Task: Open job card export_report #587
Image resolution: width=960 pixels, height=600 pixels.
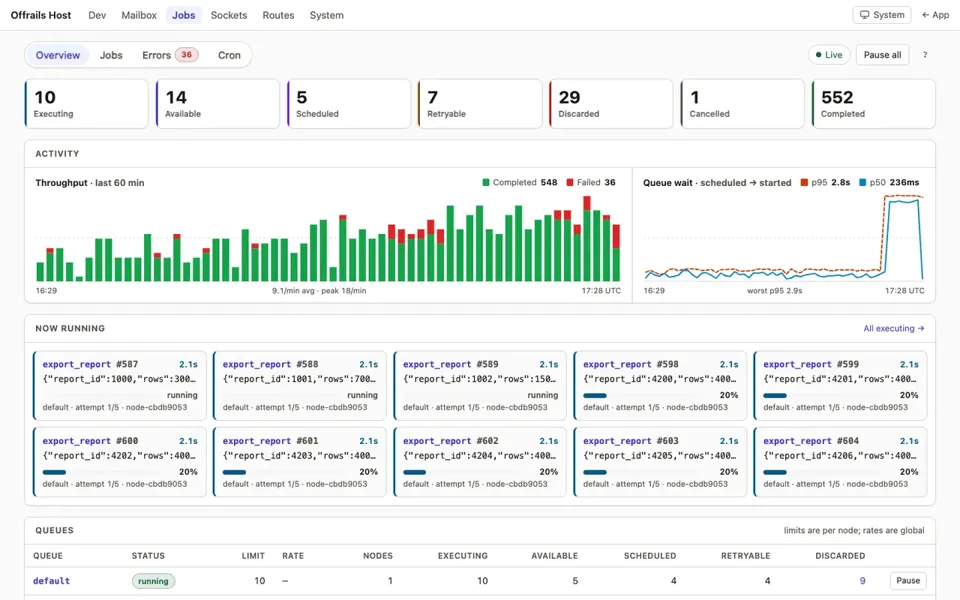Action: [119, 386]
